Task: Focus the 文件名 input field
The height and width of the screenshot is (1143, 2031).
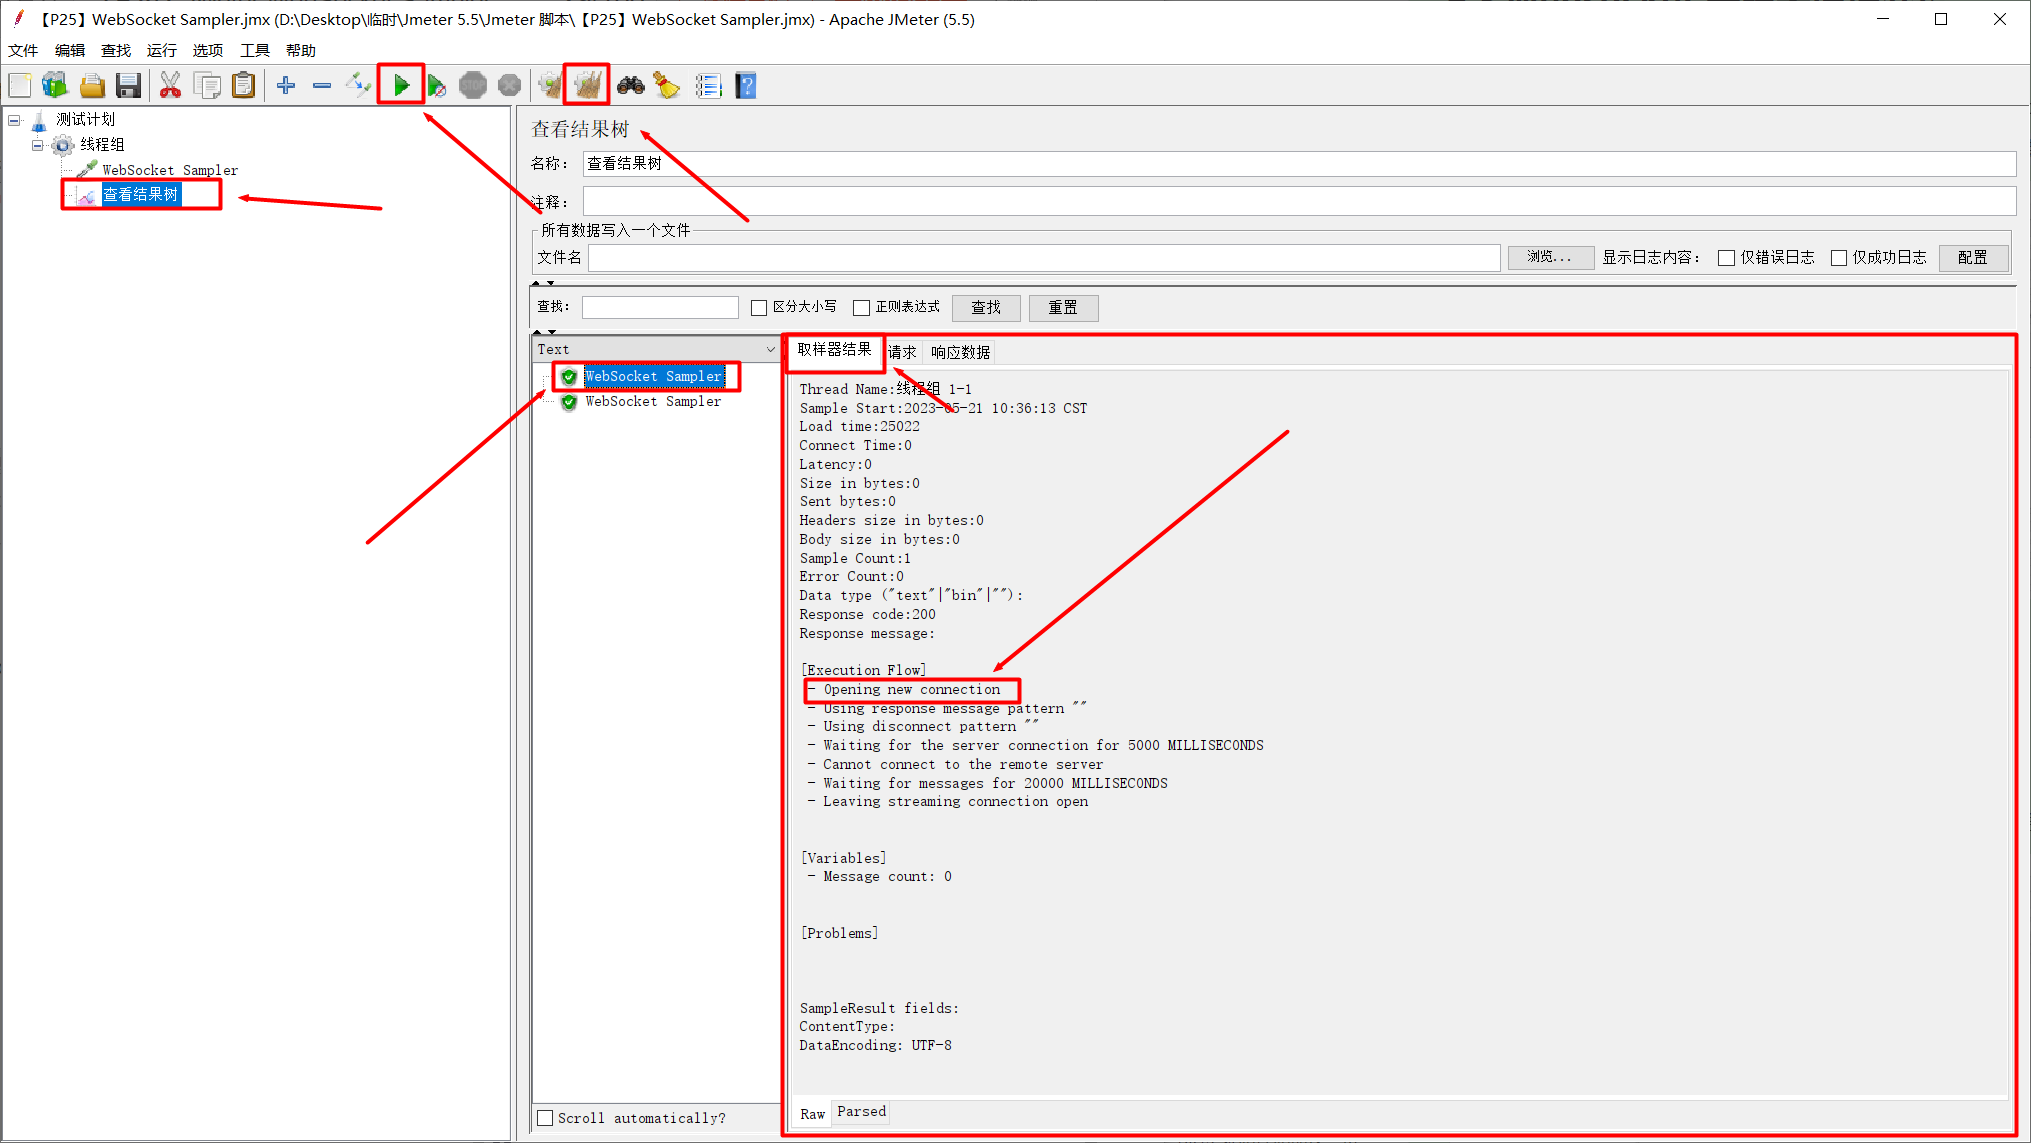Action: pos(1044,258)
